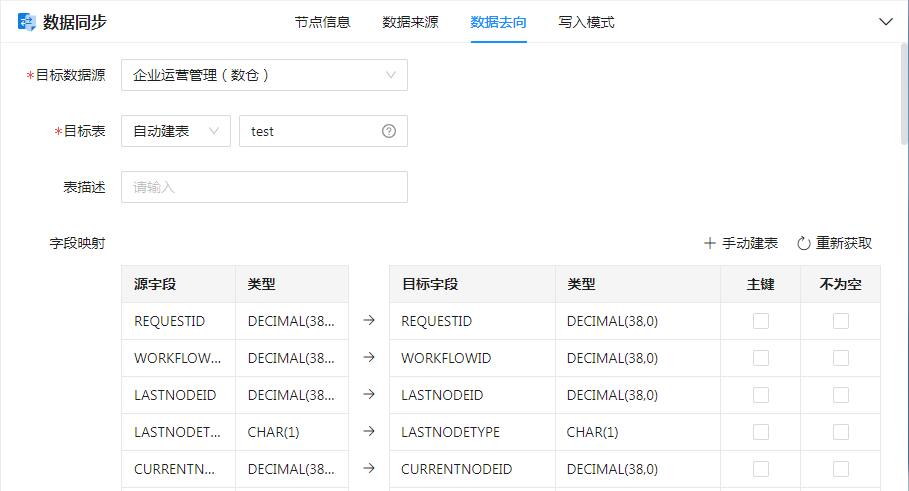The width and height of the screenshot is (909, 491).
Task: Click the mapping arrow in LASTNODETYPE row
Action: coord(368,432)
